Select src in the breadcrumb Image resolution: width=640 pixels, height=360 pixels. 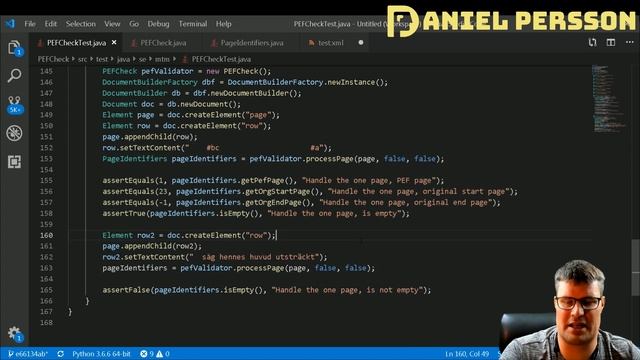(x=82, y=59)
